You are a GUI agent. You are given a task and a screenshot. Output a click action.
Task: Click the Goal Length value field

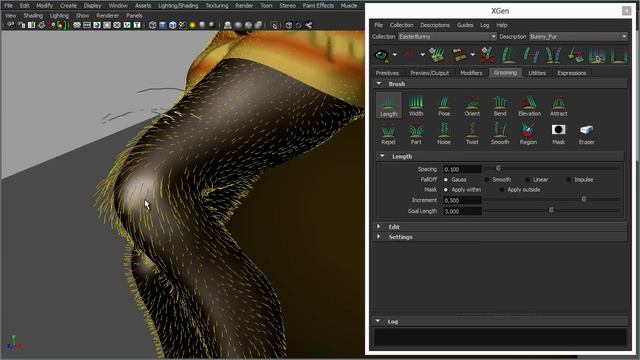tap(462, 211)
